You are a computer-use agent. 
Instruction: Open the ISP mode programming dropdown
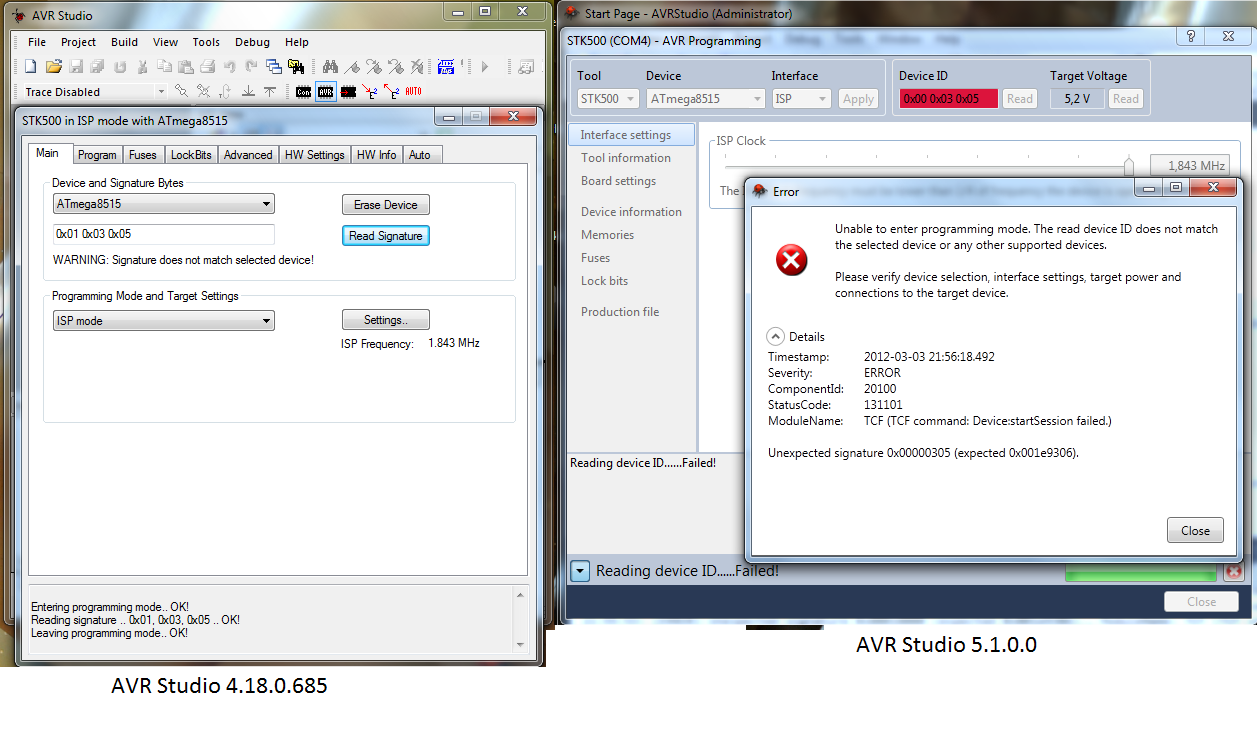click(x=268, y=320)
